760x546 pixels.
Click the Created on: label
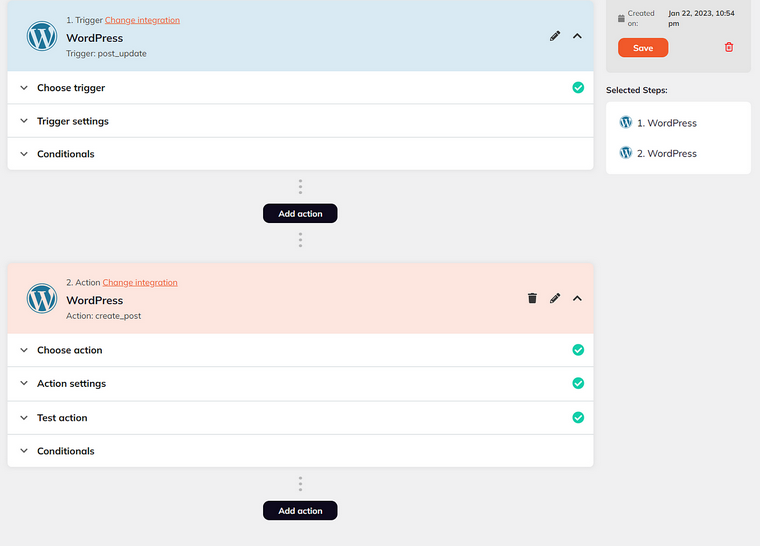coord(641,18)
